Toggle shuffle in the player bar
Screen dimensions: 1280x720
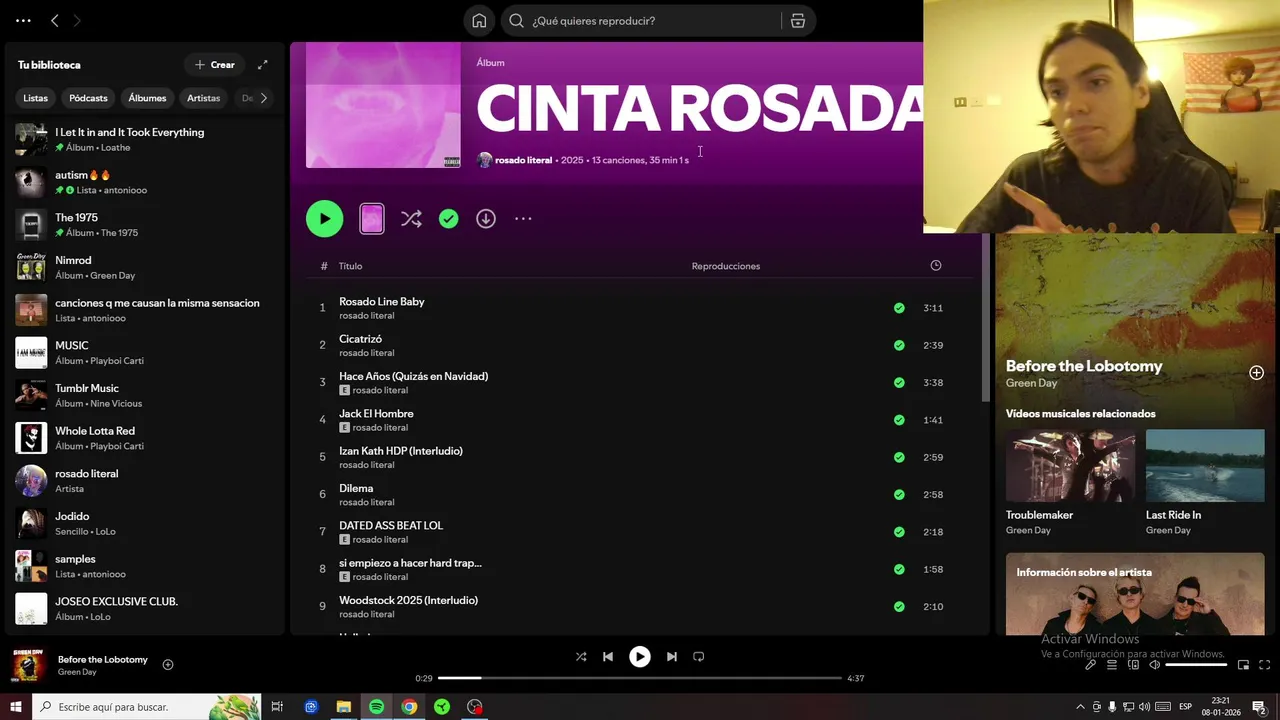(581, 657)
